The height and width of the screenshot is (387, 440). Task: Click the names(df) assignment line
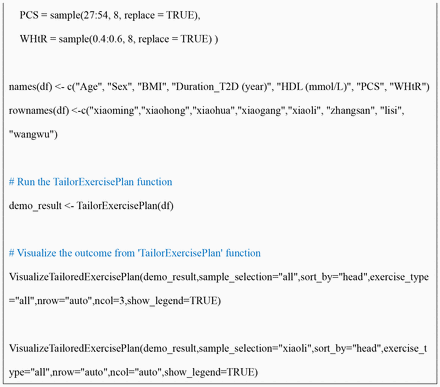pos(219,87)
